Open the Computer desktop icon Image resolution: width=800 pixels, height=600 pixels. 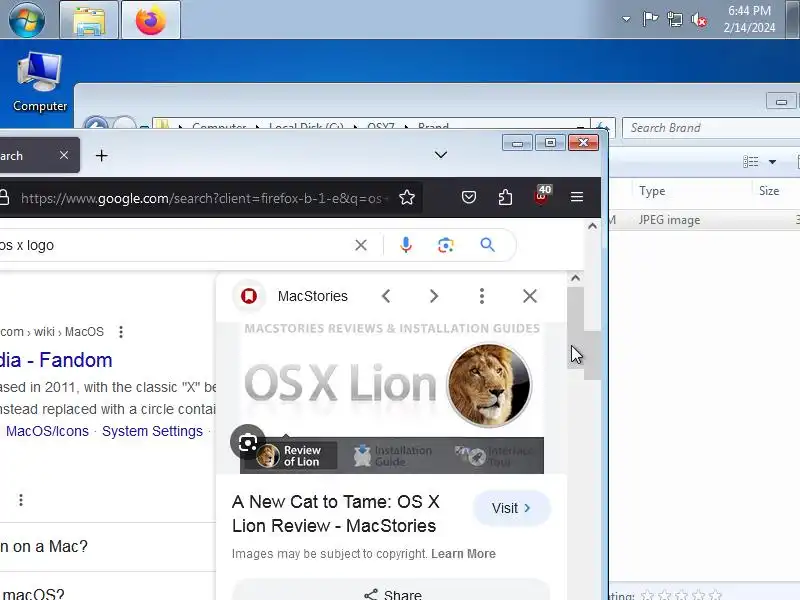[x=39, y=82]
